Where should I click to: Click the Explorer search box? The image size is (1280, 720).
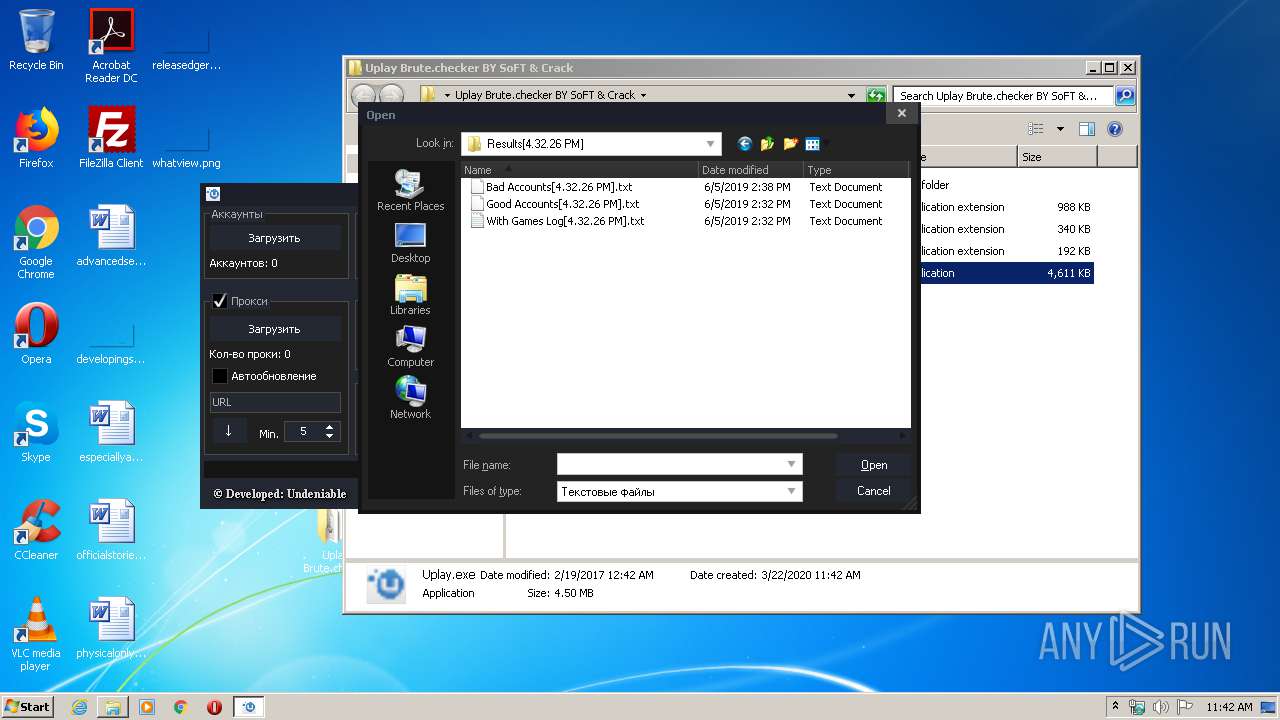pos(1003,96)
